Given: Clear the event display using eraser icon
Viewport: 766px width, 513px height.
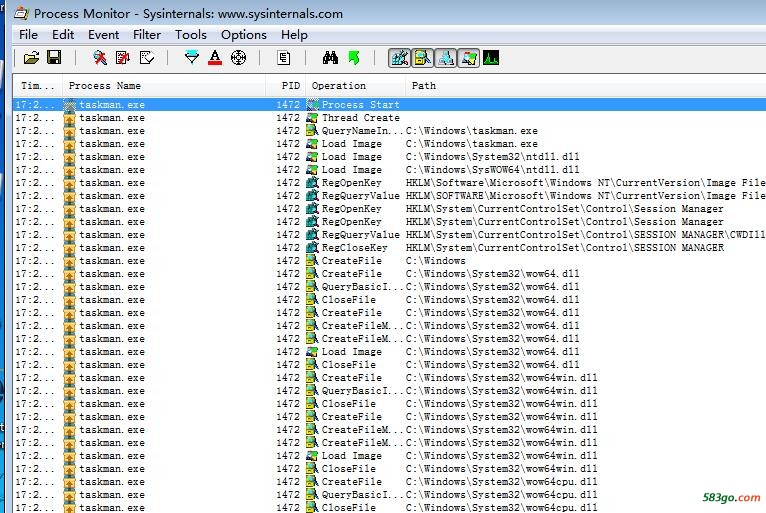Looking at the screenshot, I should point(147,58).
